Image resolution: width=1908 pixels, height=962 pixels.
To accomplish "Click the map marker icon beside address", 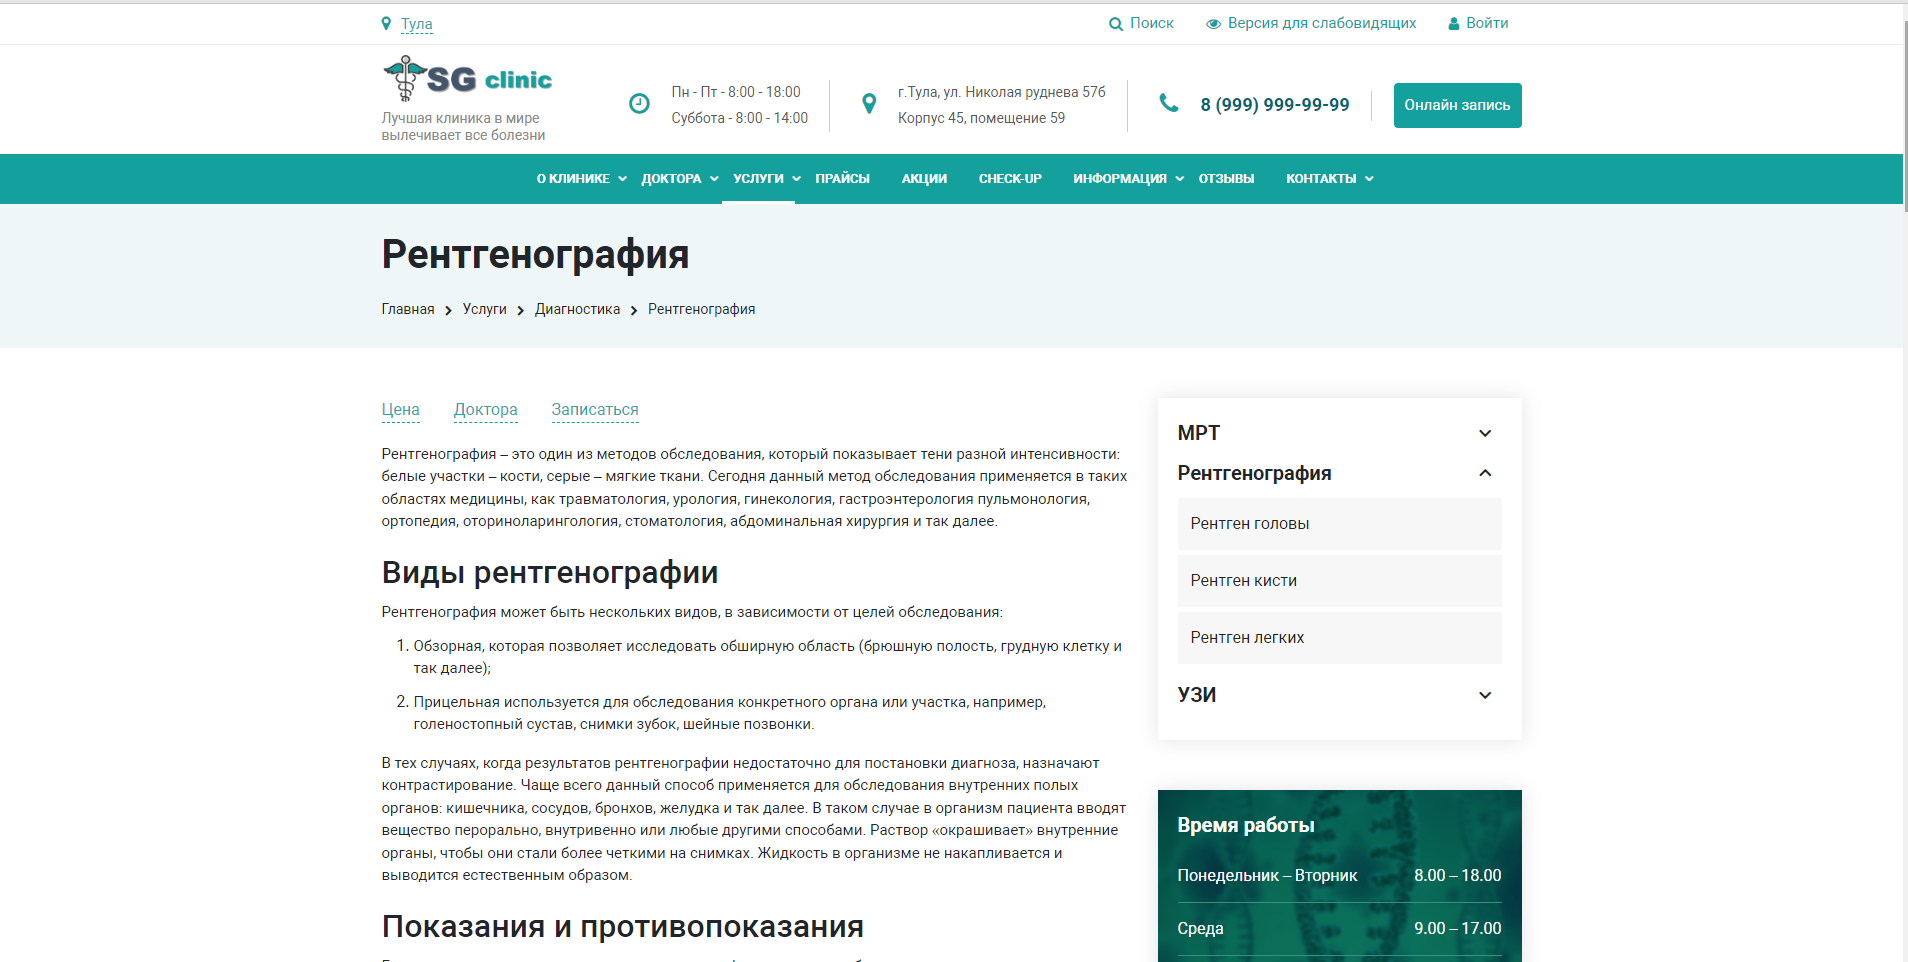I will [x=869, y=103].
